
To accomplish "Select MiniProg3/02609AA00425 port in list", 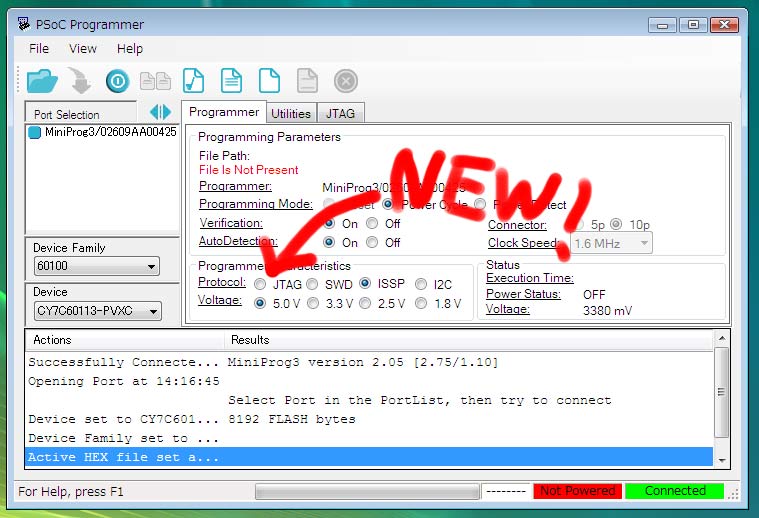I will (102, 132).
